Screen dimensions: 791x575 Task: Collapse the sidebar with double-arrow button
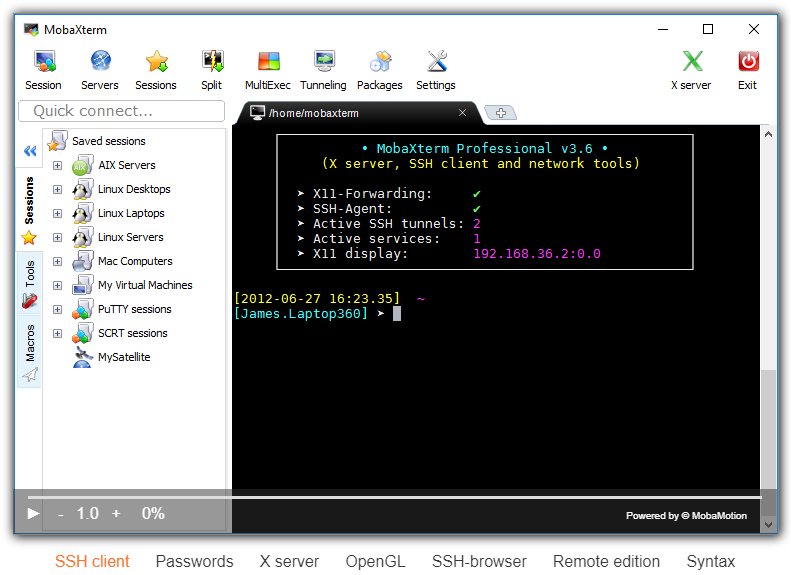click(x=30, y=151)
